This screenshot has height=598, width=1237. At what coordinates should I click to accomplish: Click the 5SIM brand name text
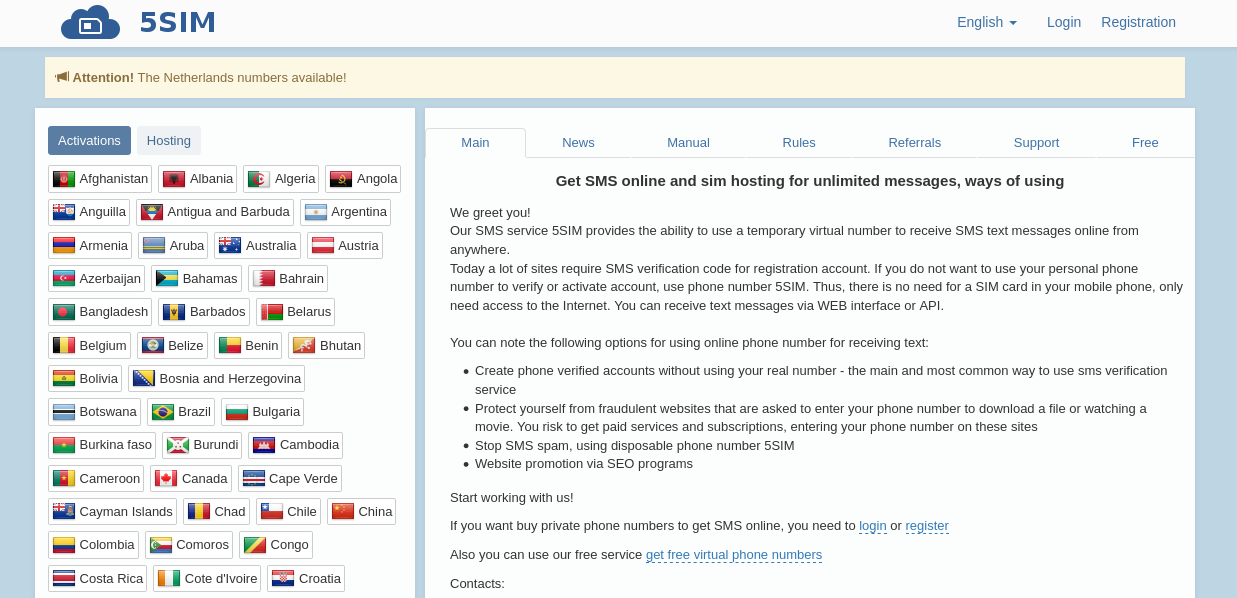pyautogui.click(x=178, y=22)
